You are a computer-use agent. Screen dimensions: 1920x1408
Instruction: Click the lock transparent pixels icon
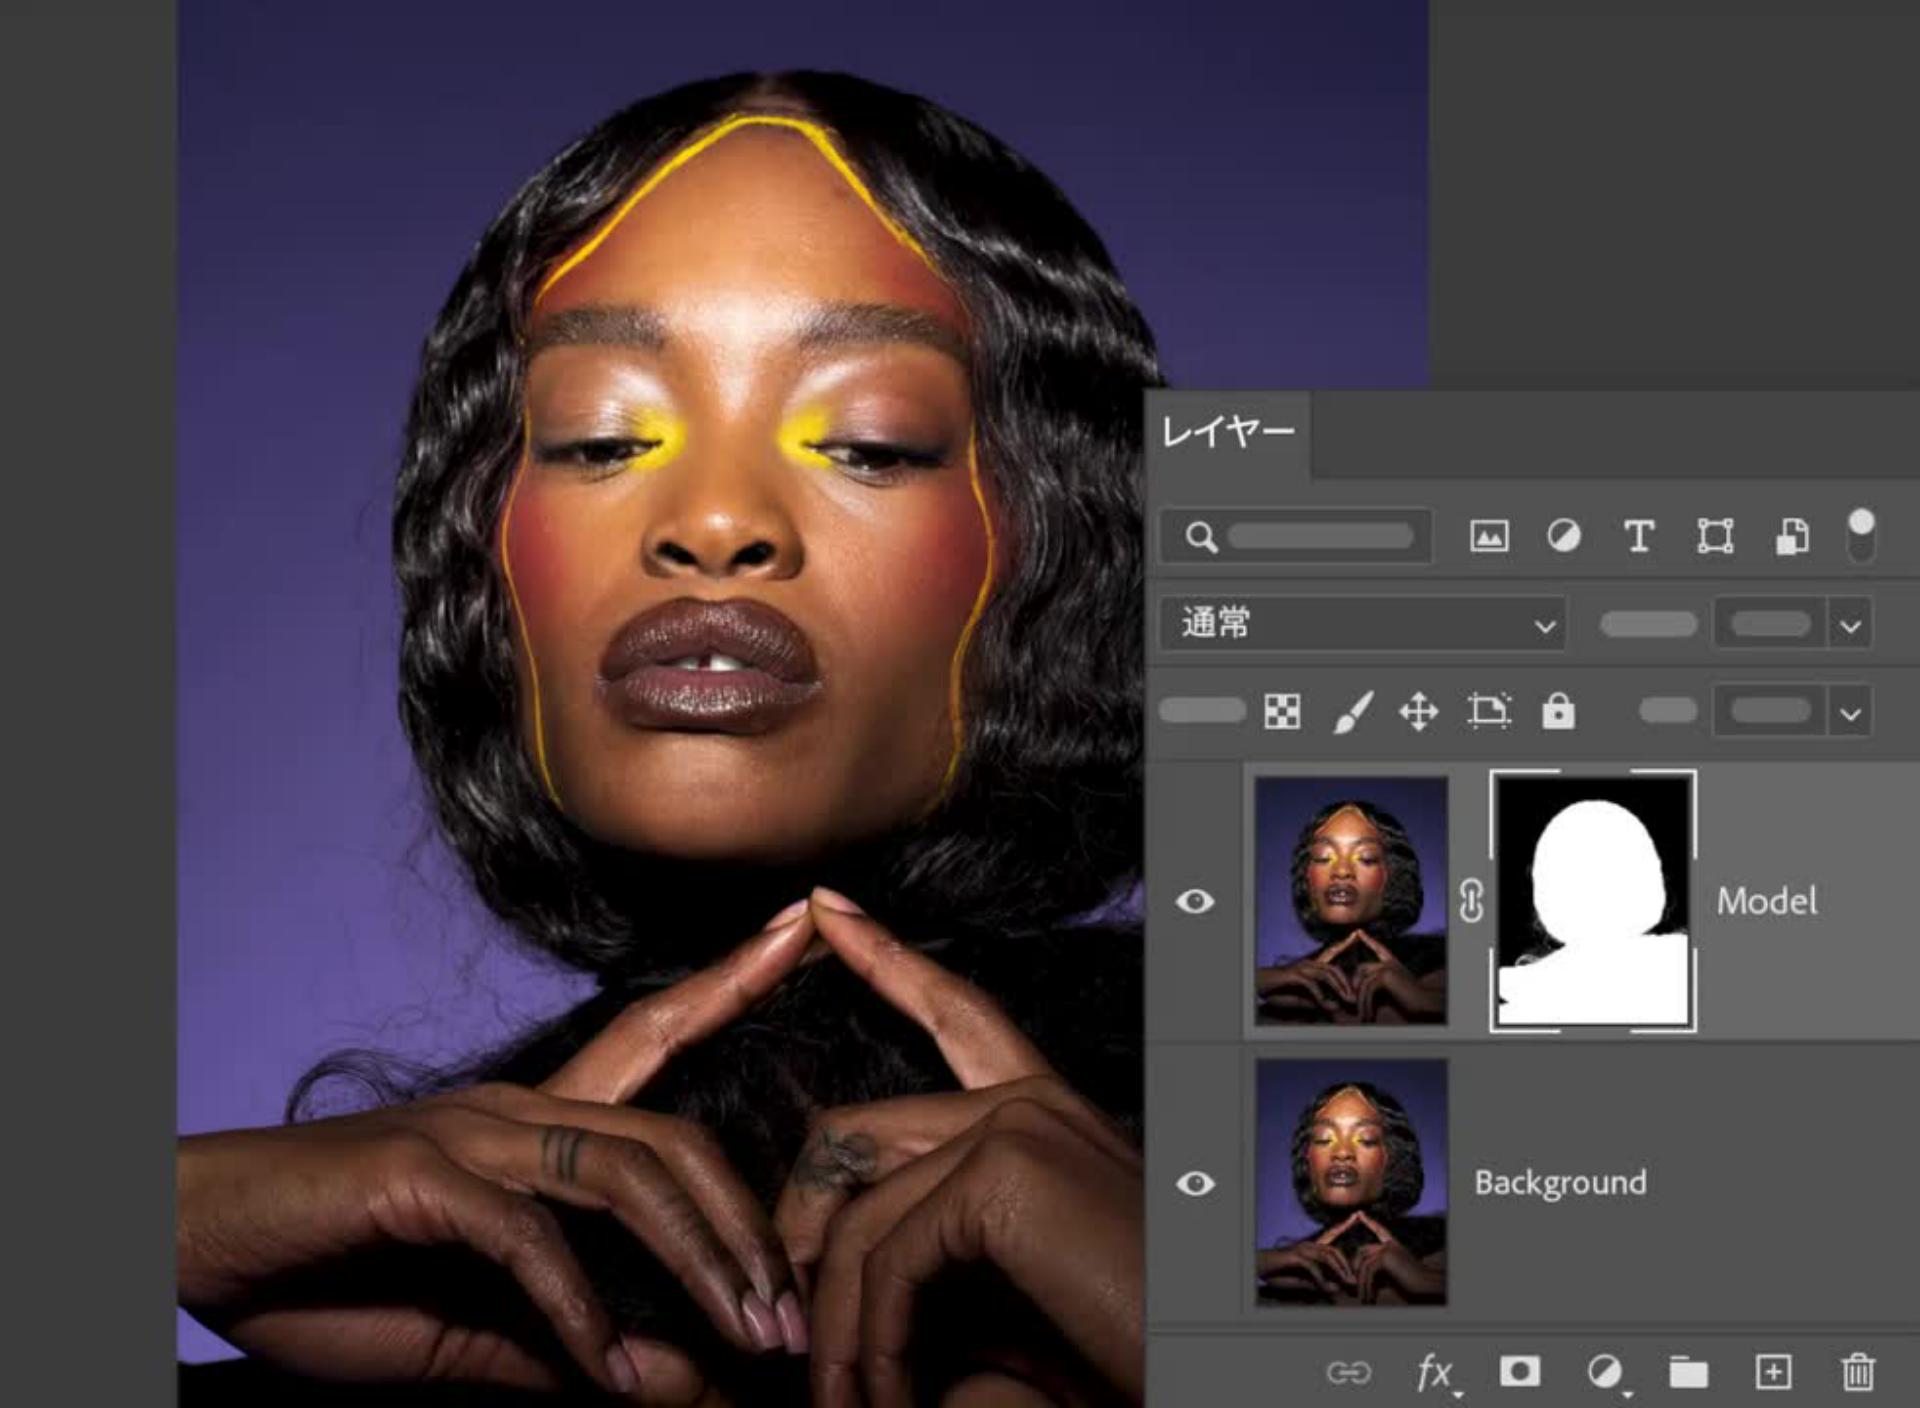tap(1282, 711)
